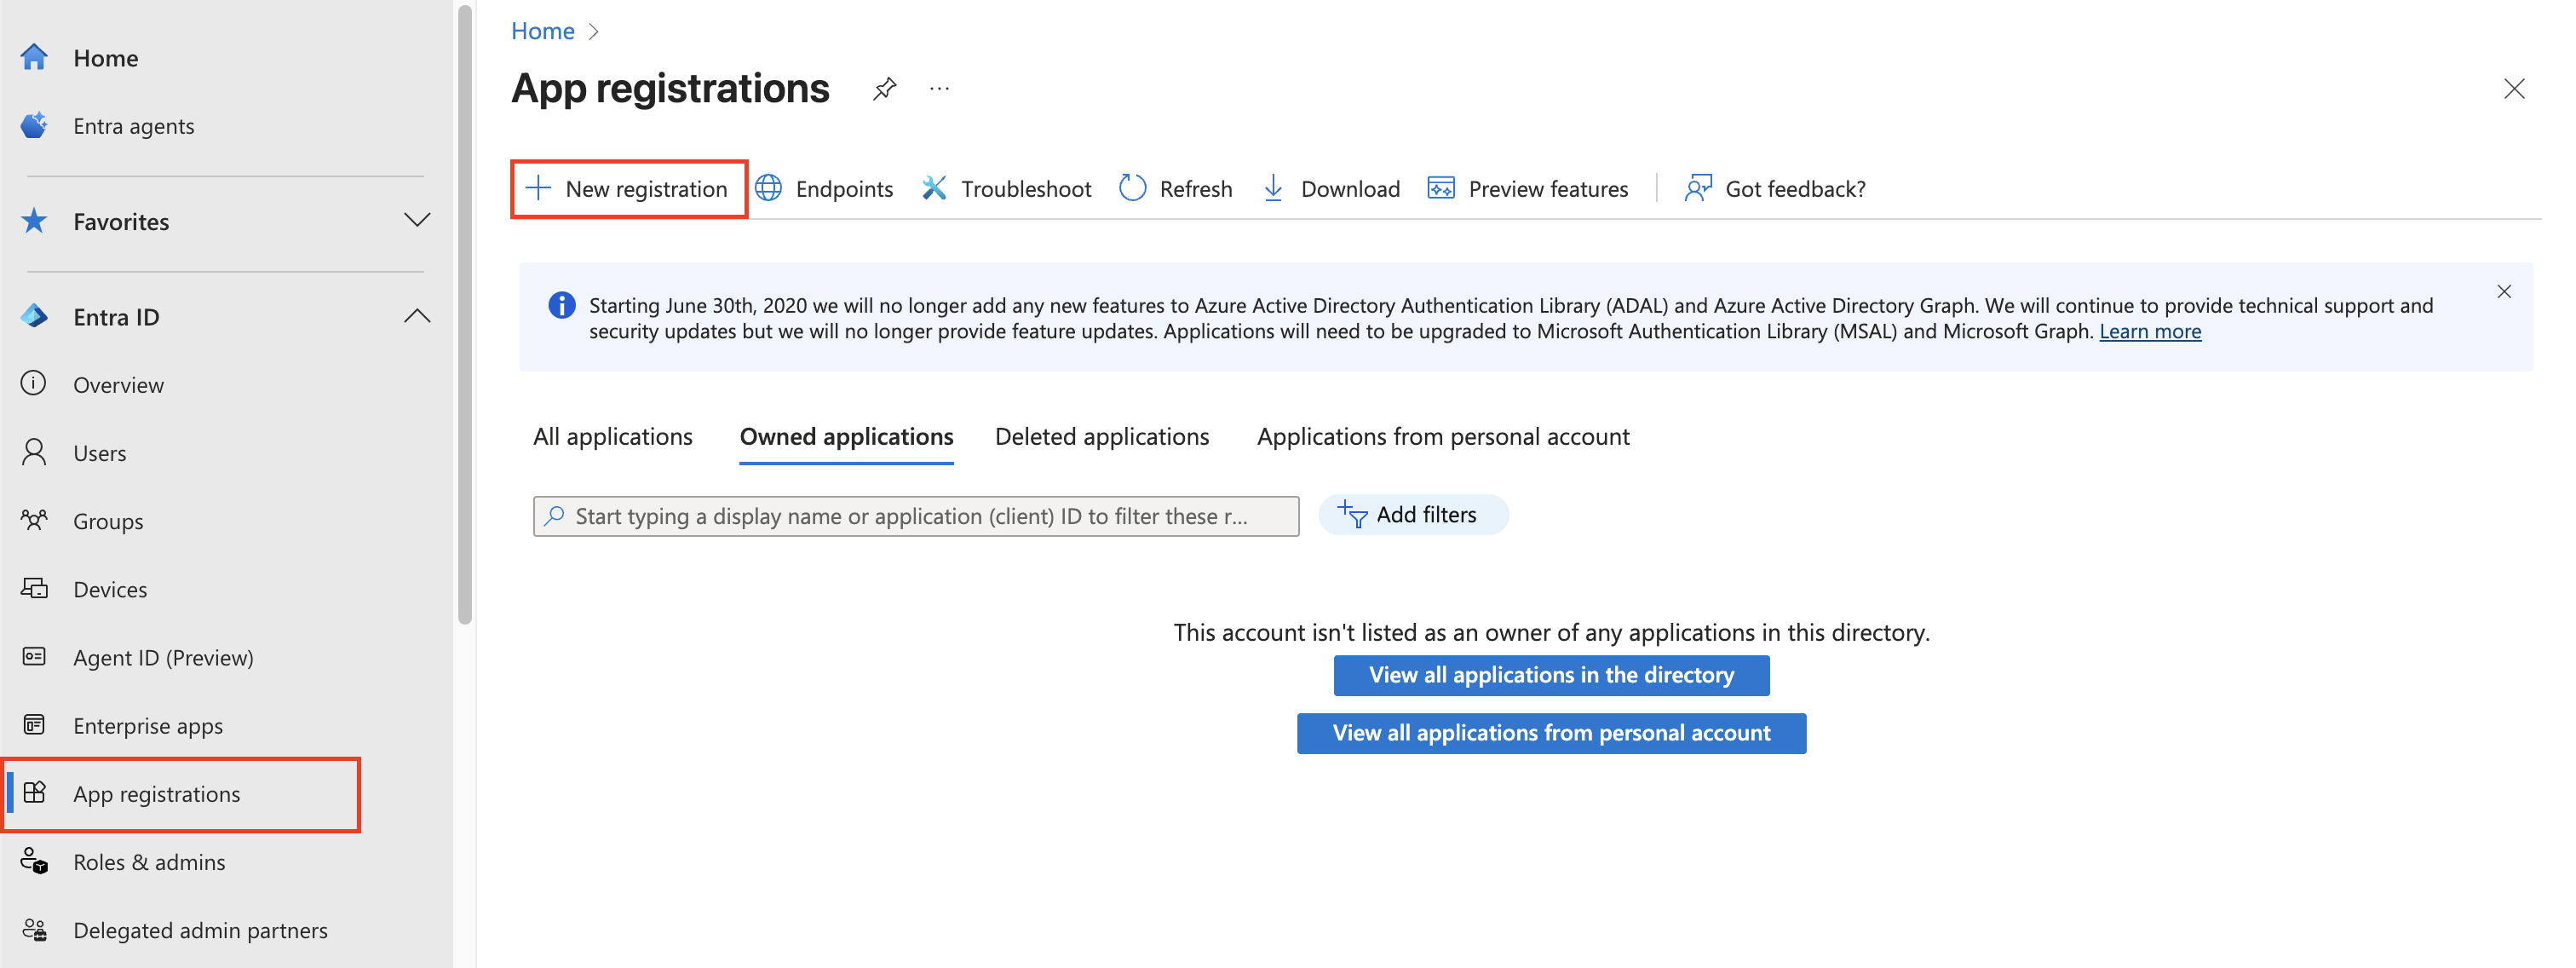Collapse the Entra ID section
This screenshot has height=968, width=2576.
point(418,315)
